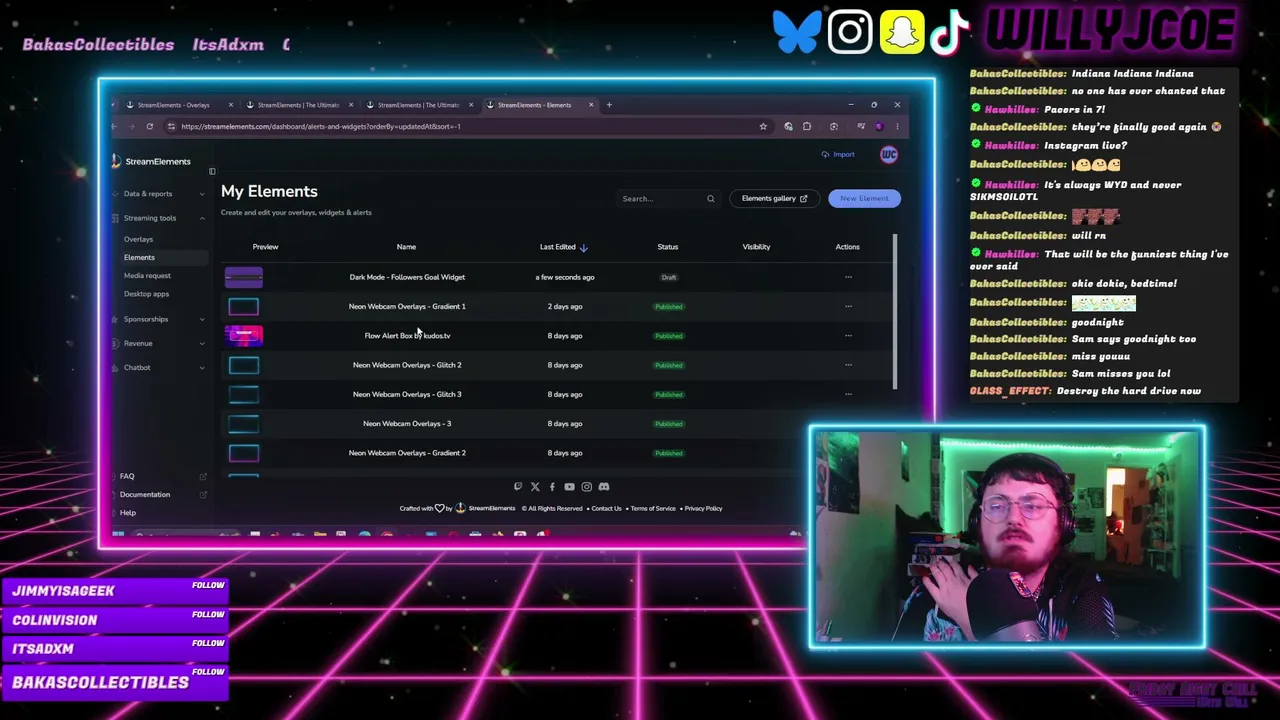The width and height of the screenshot is (1280, 720).
Task: Open the Chrome three-dot menu
Action: (x=897, y=126)
